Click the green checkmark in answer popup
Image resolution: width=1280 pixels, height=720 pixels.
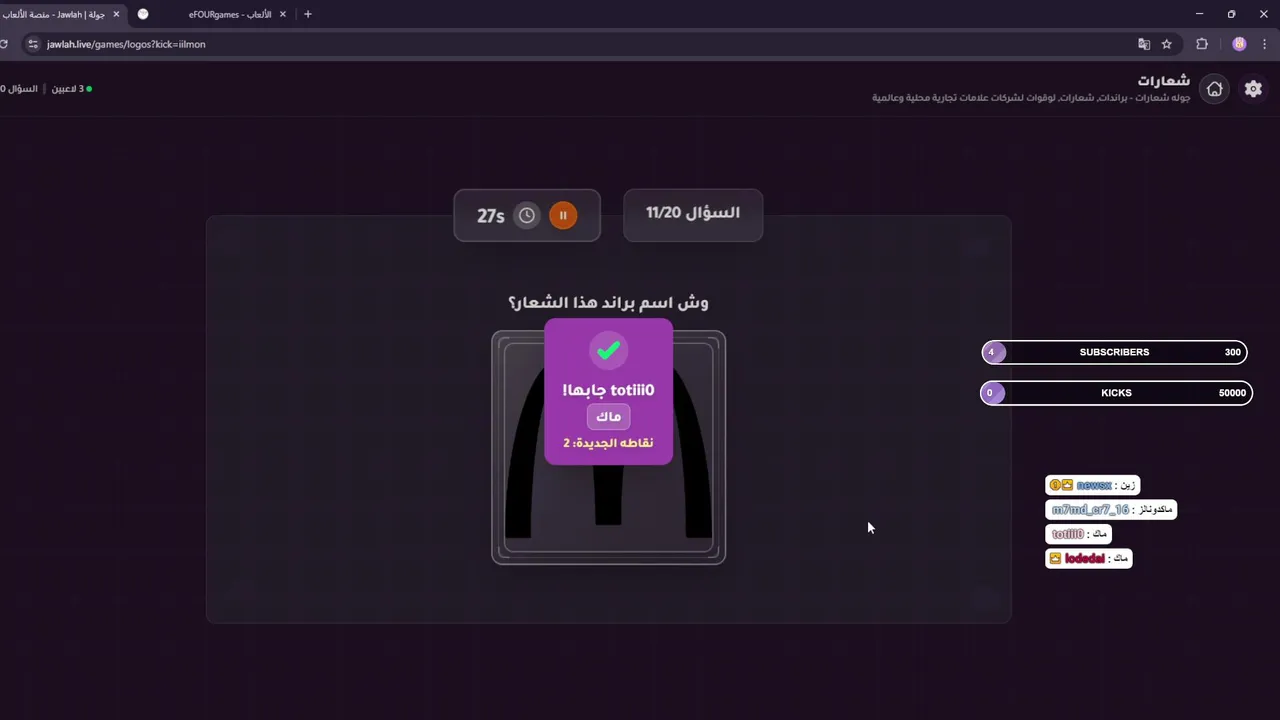(x=608, y=351)
